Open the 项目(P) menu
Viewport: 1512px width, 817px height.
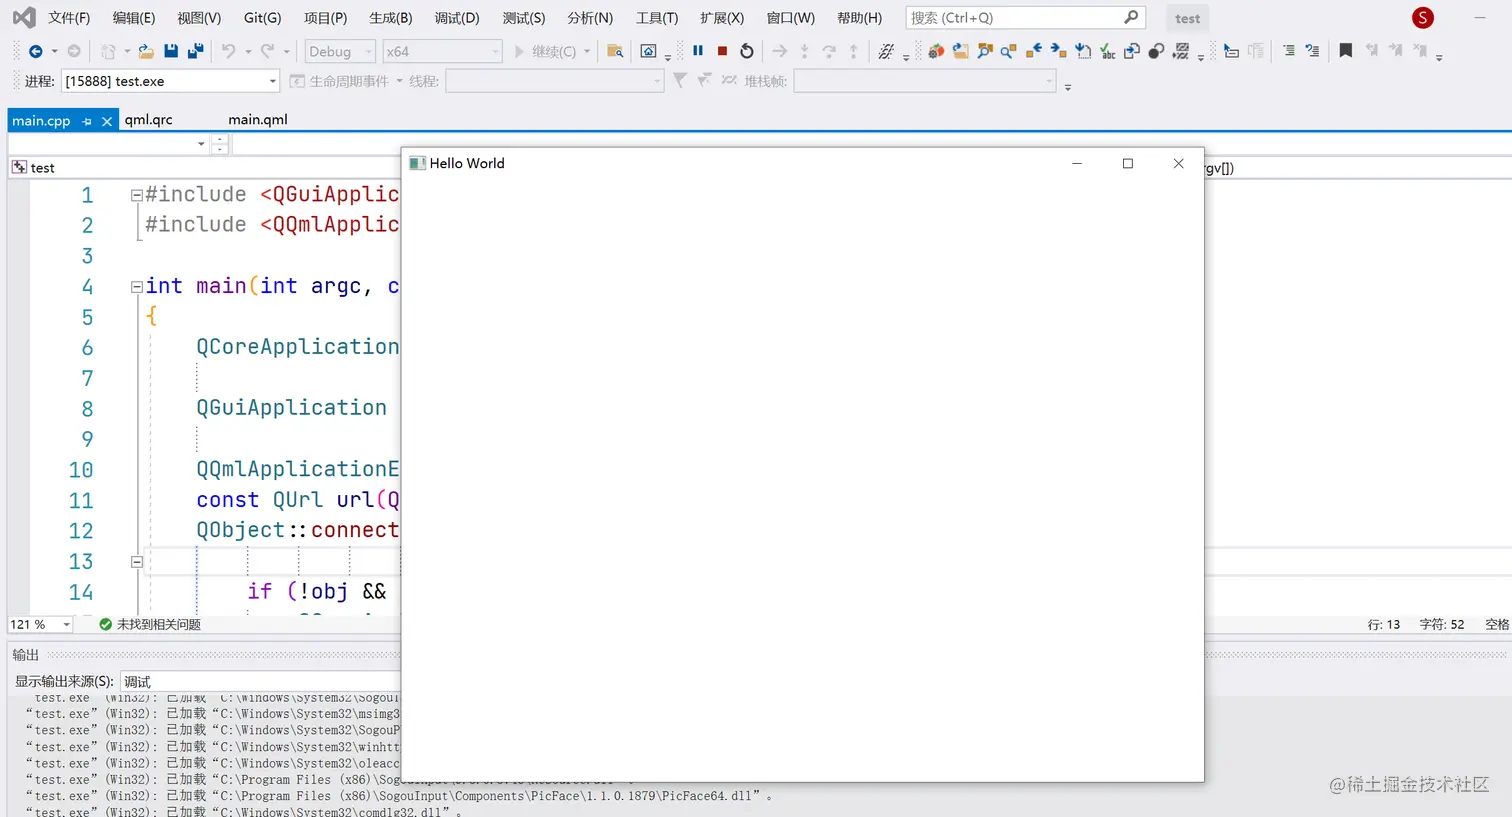[x=326, y=18]
